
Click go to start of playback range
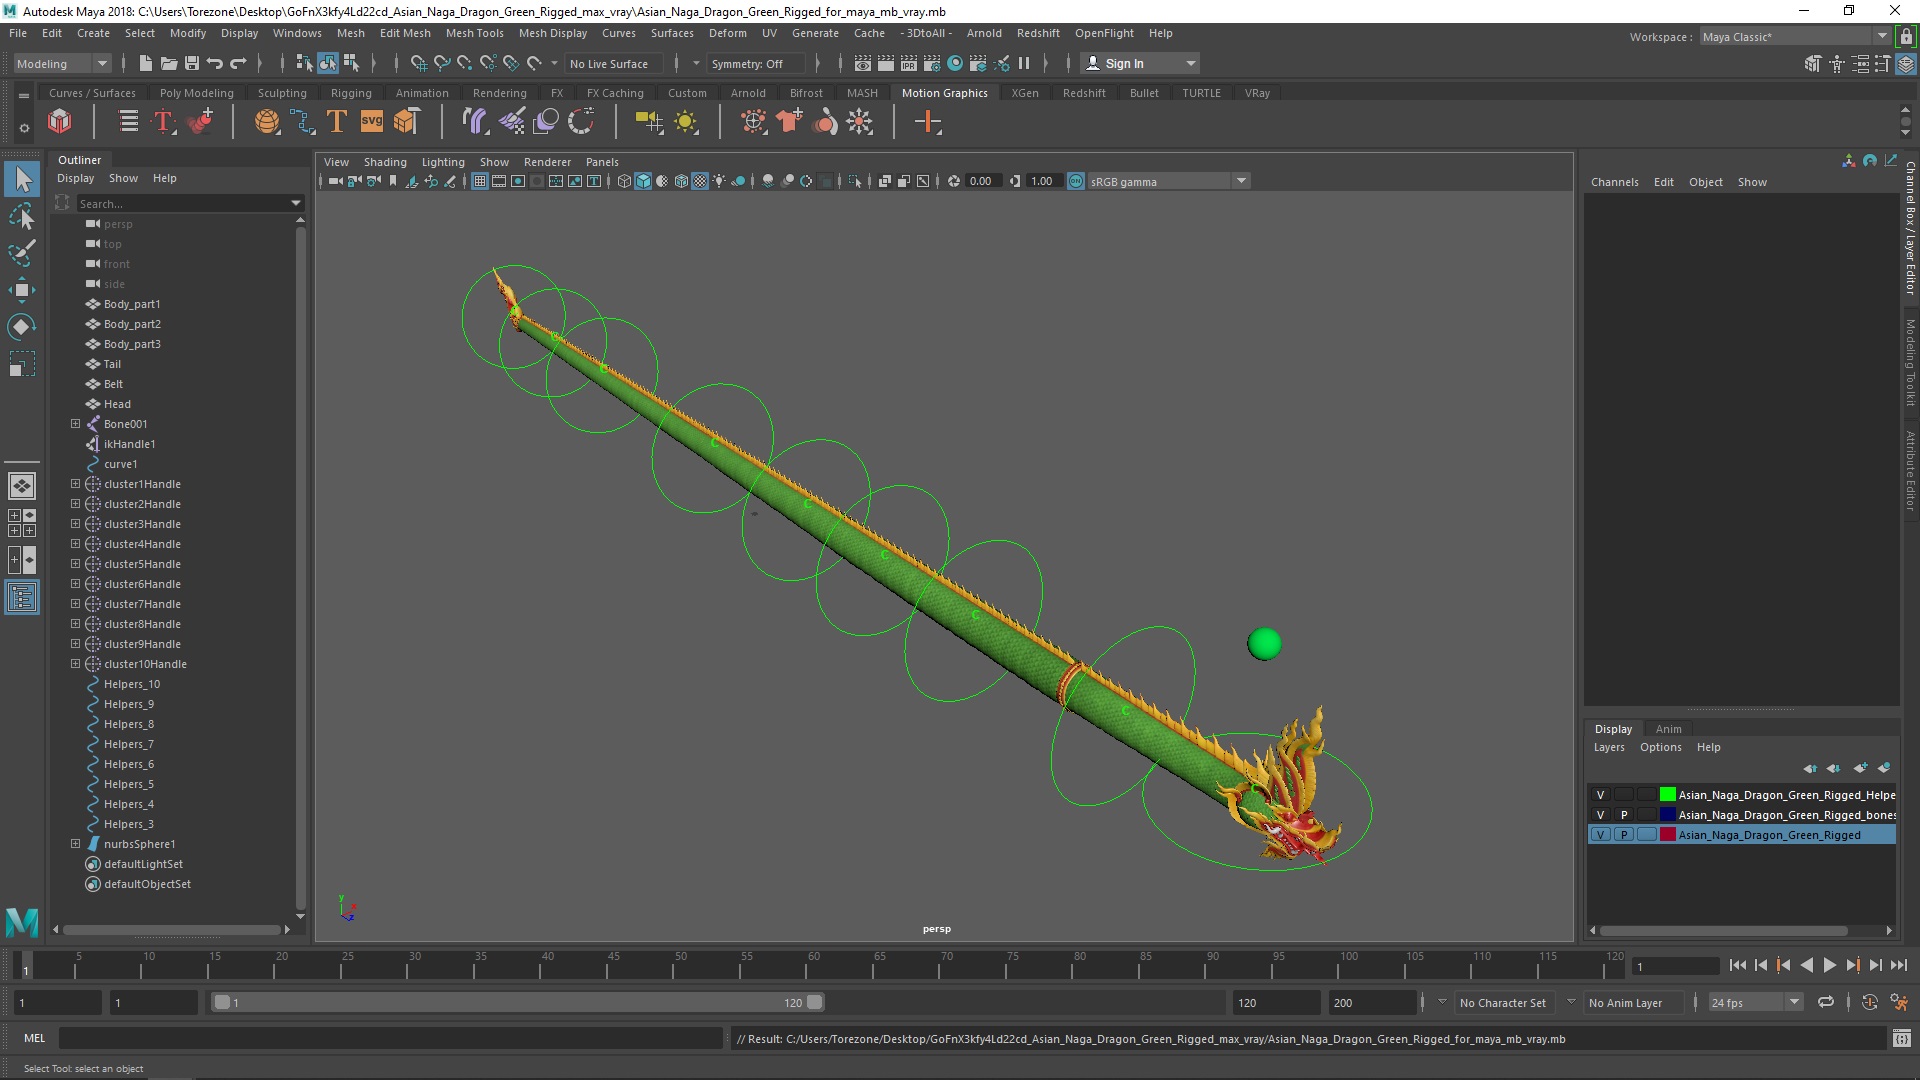click(1737, 965)
